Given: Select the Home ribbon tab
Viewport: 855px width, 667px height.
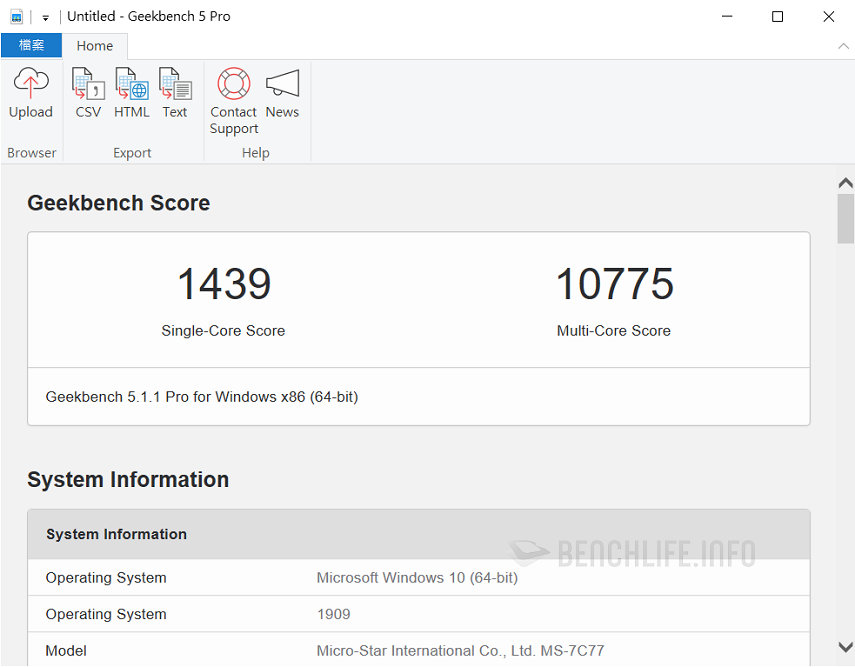Looking at the screenshot, I should tap(95, 45).
